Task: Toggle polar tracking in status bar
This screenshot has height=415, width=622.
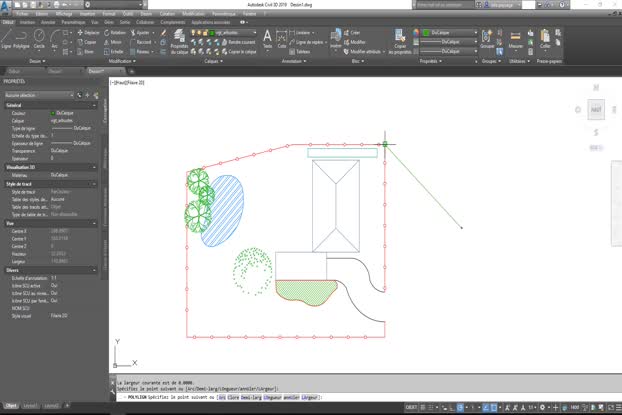Action: pos(460,407)
